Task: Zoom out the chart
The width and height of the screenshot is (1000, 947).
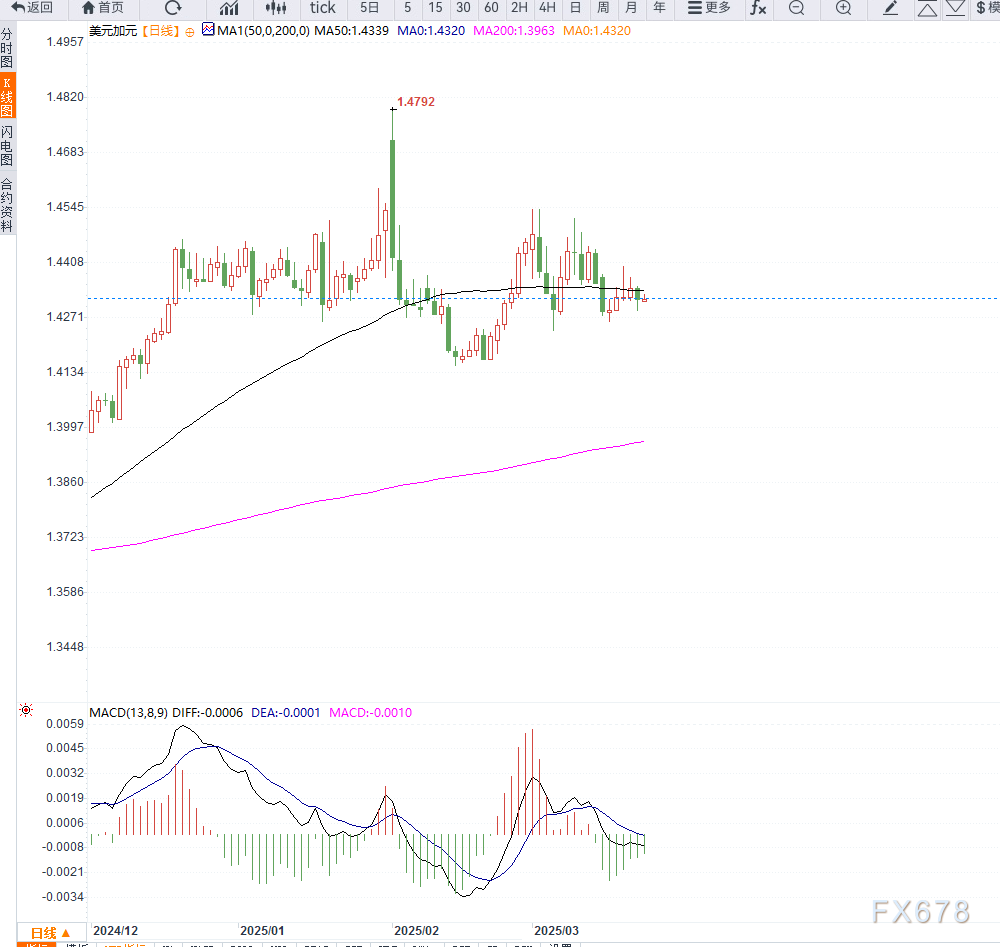Action: 797,8
